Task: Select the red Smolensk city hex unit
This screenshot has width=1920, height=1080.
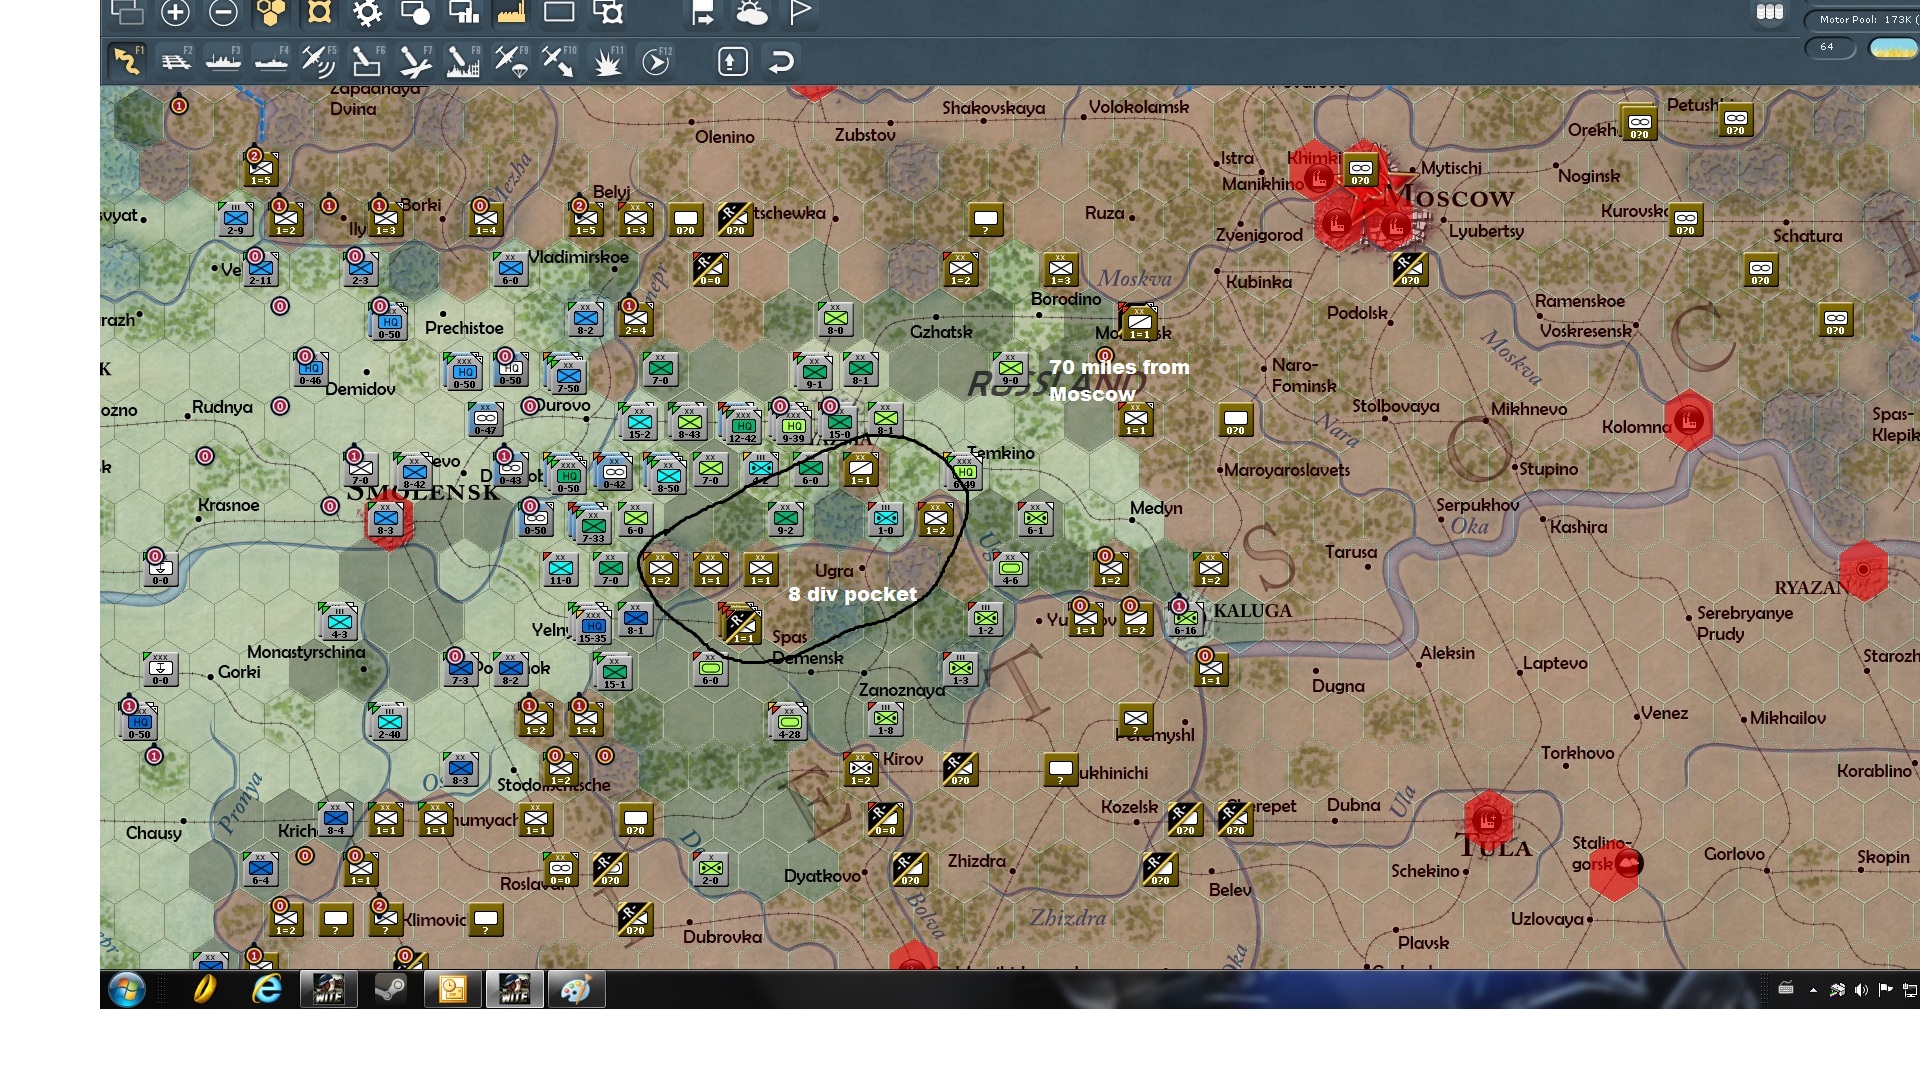Action: 387,520
